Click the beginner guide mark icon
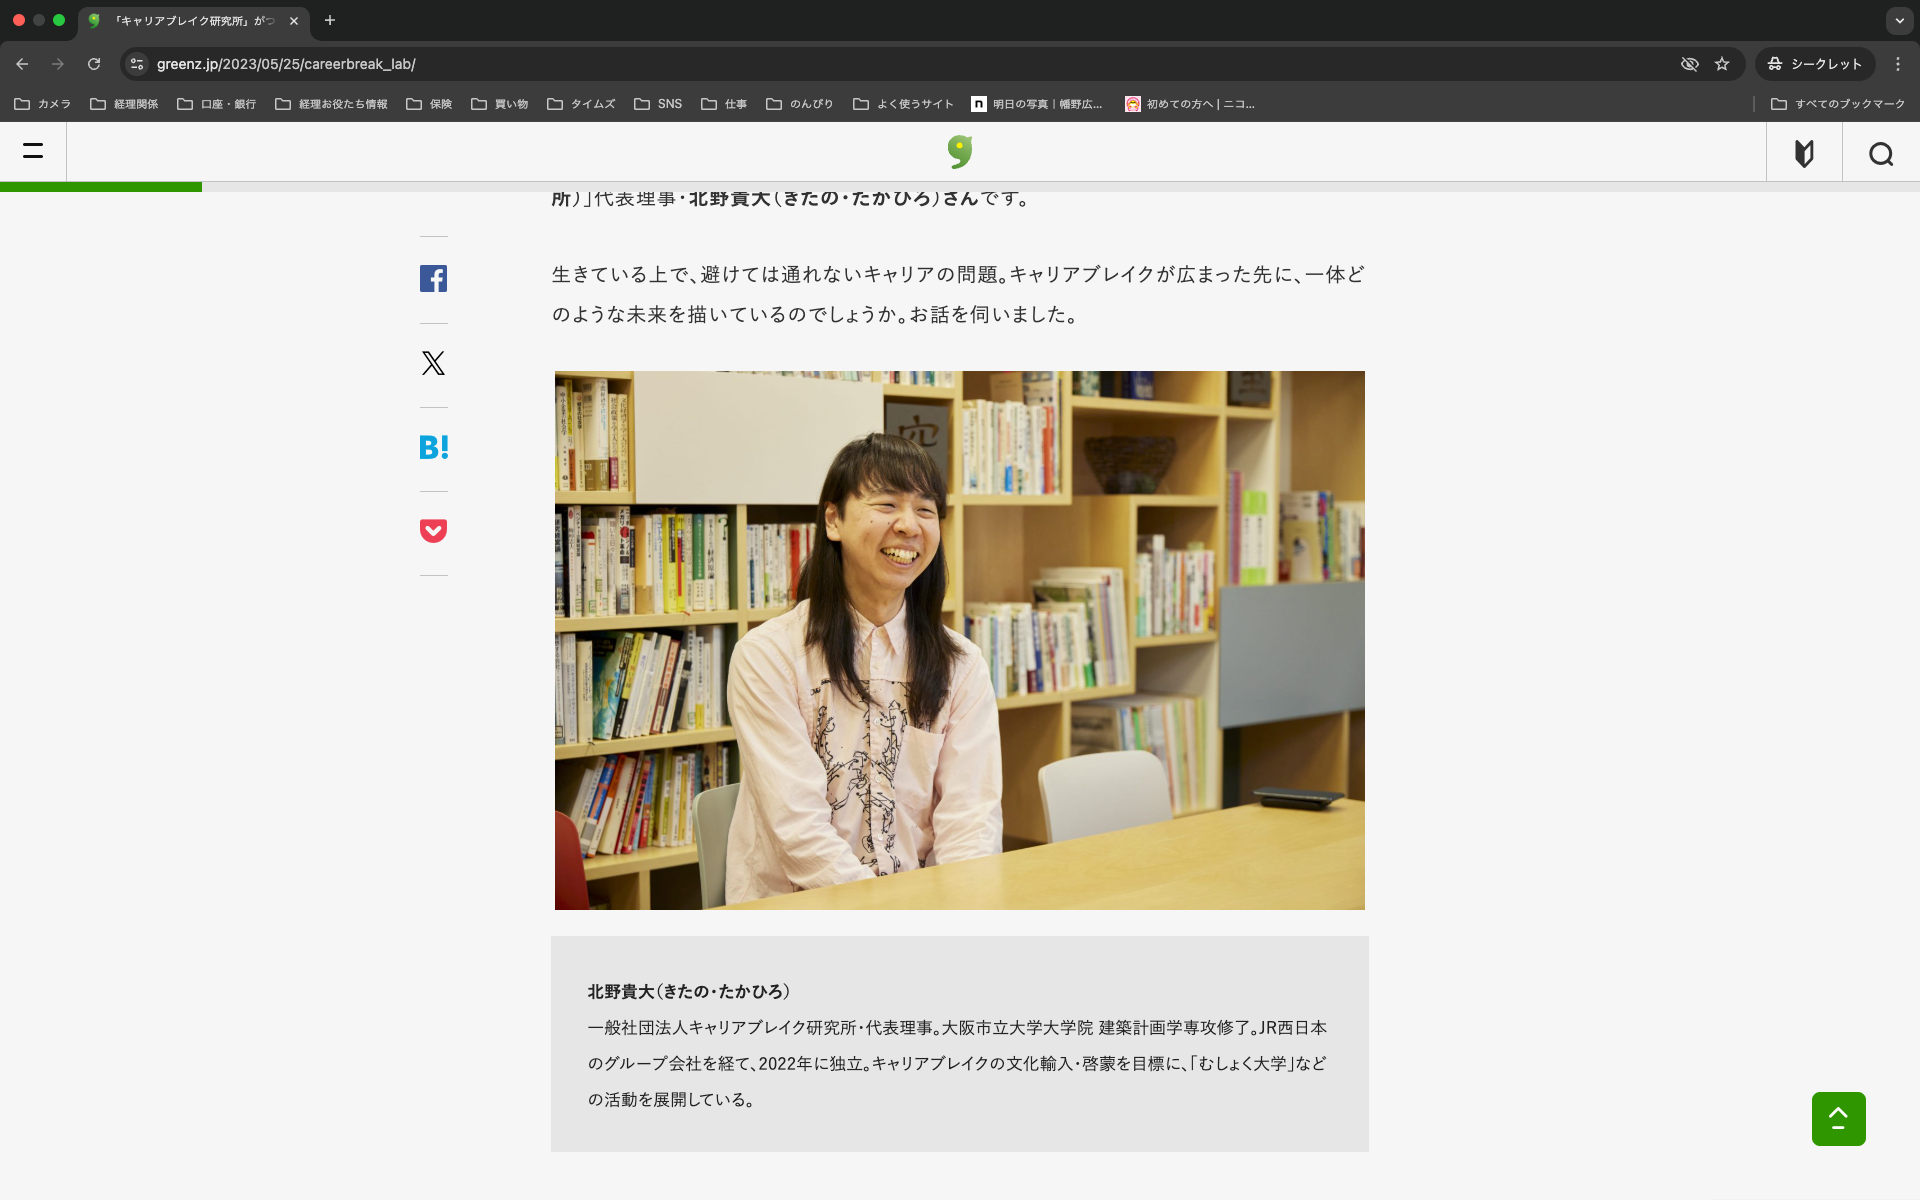The width and height of the screenshot is (1920, 1200). (x=1804, y=154)
